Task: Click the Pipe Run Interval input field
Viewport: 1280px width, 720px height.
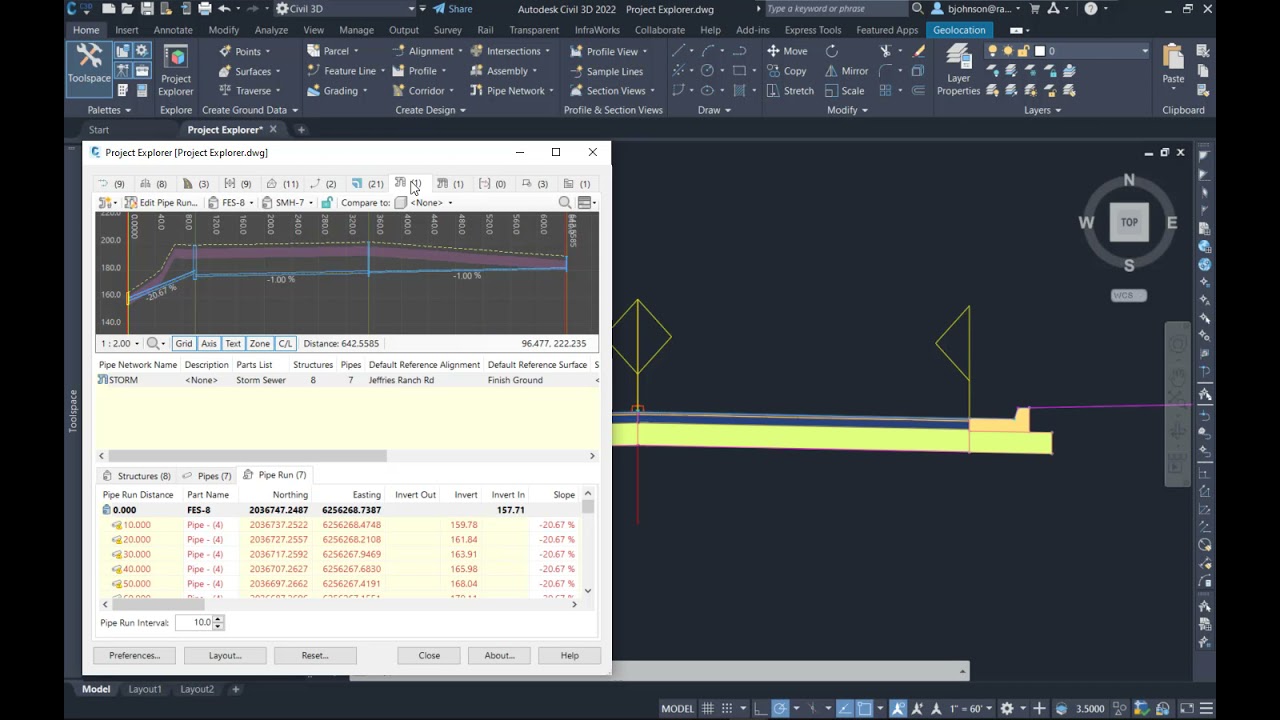Action: (x=194, y=622)
